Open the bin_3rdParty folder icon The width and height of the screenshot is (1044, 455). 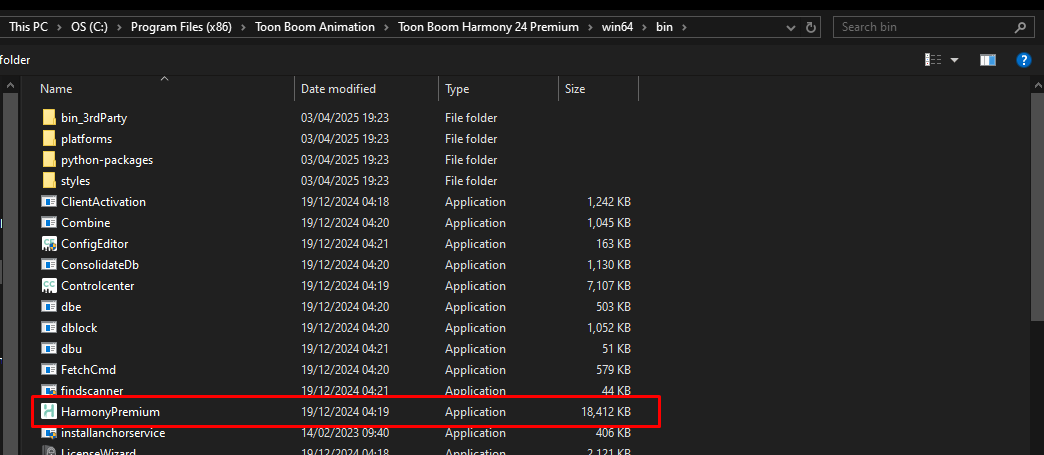pyautogui.click(x=49, y=118)
